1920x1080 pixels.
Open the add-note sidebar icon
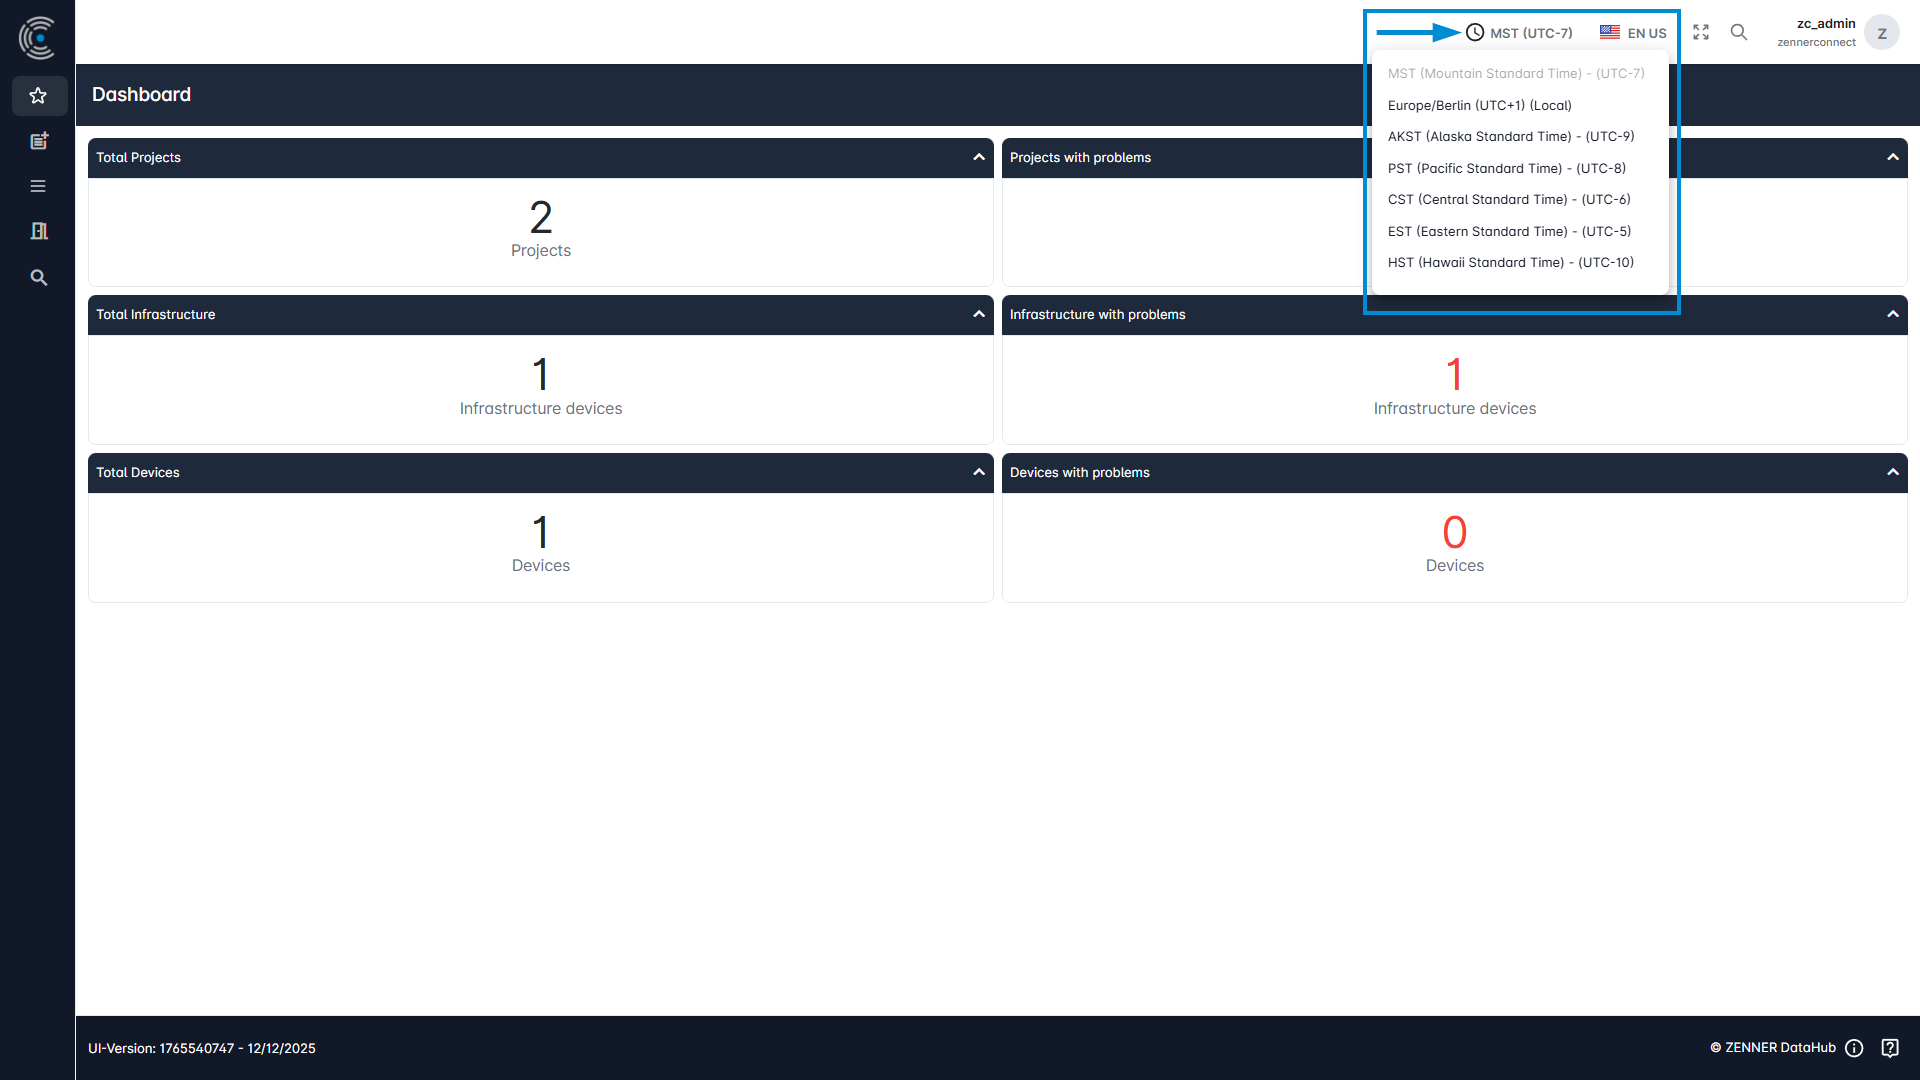tap(39, 141)
